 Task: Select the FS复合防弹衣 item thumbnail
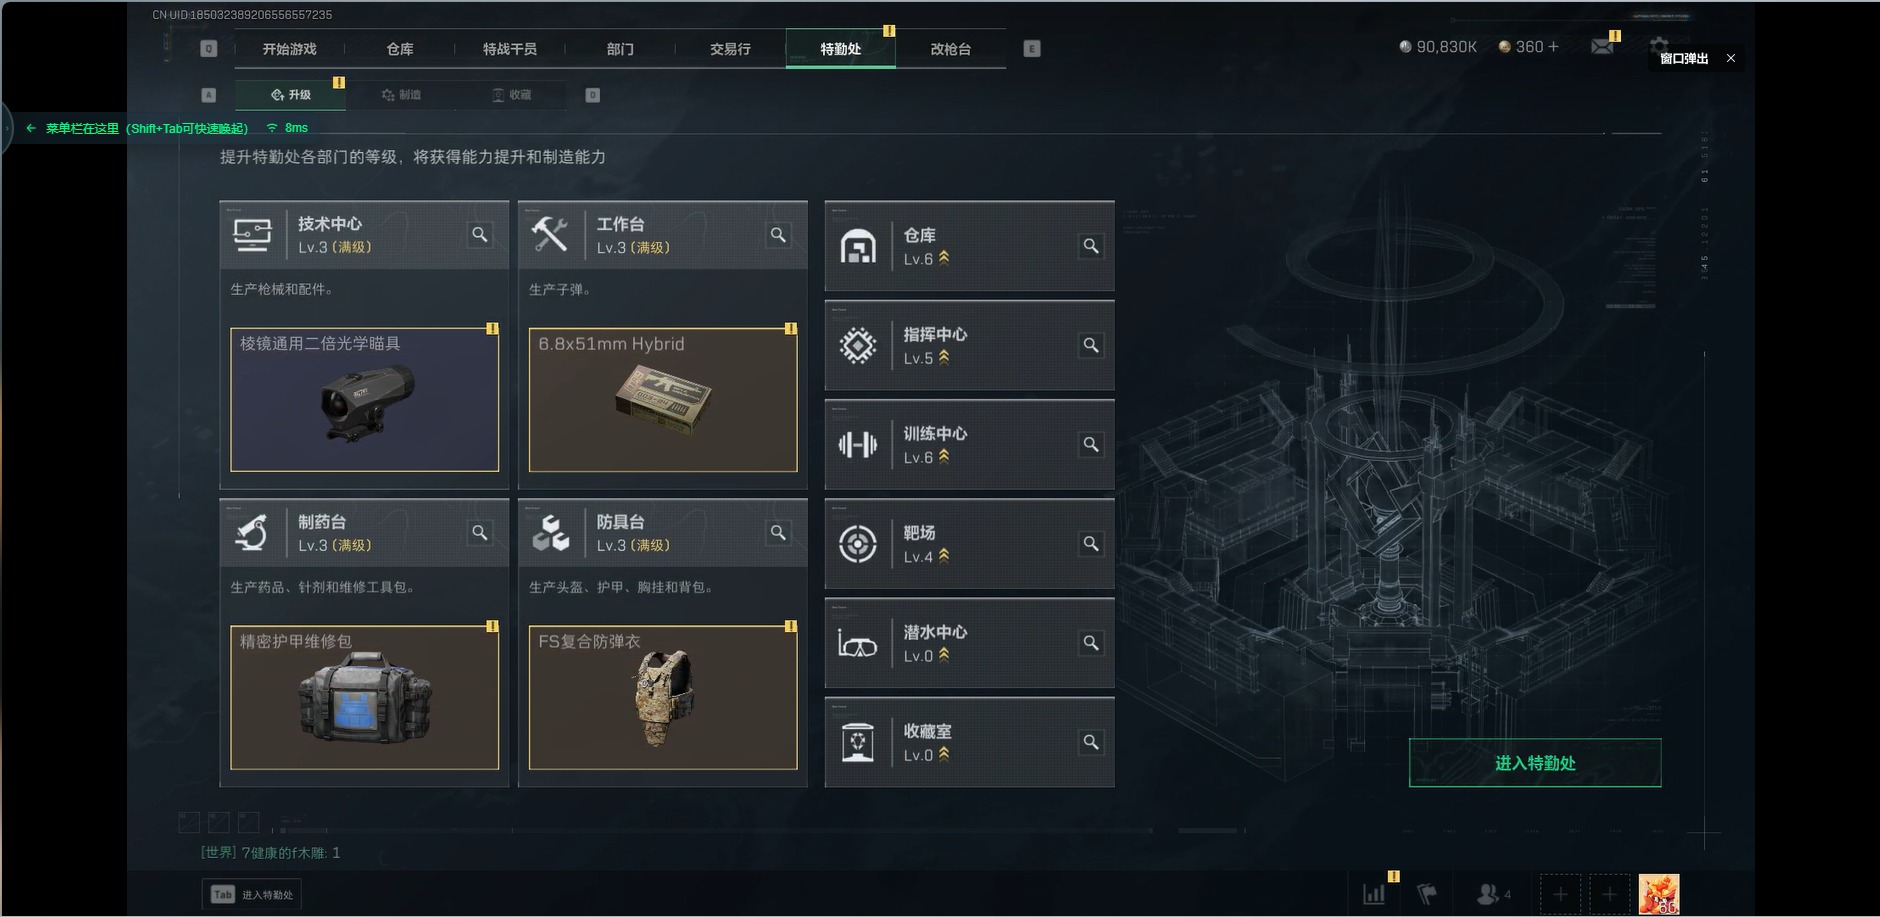tap(663, 698)
